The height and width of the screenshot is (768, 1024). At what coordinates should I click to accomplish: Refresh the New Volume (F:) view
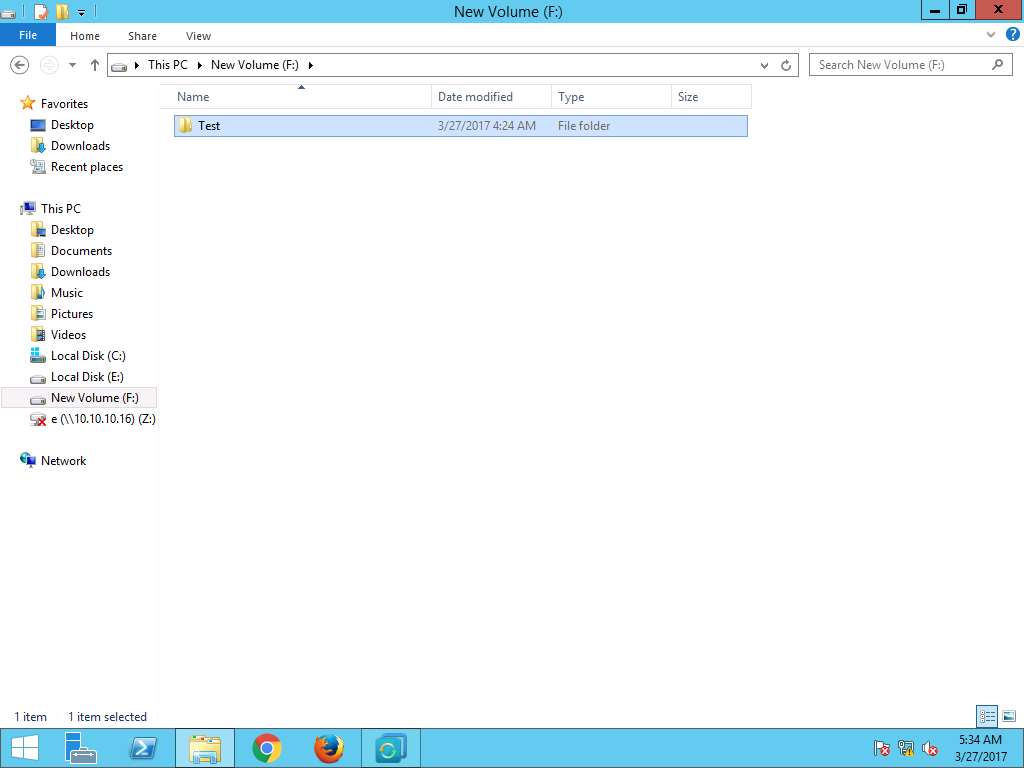[786, 65]
